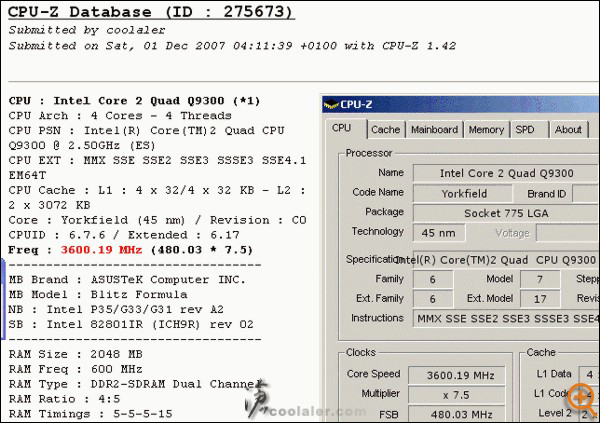Select the Memory tab
The width and height of the screenshot is (600, 423).
click(x=486, y=130)
